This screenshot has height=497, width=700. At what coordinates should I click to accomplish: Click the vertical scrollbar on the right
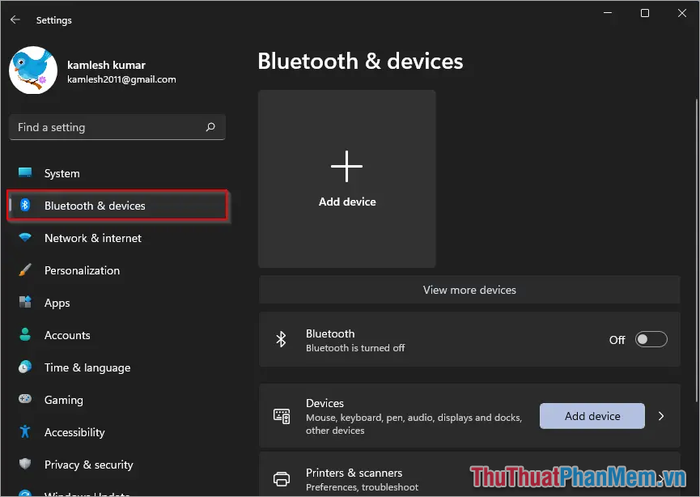[x=696, y=250]
